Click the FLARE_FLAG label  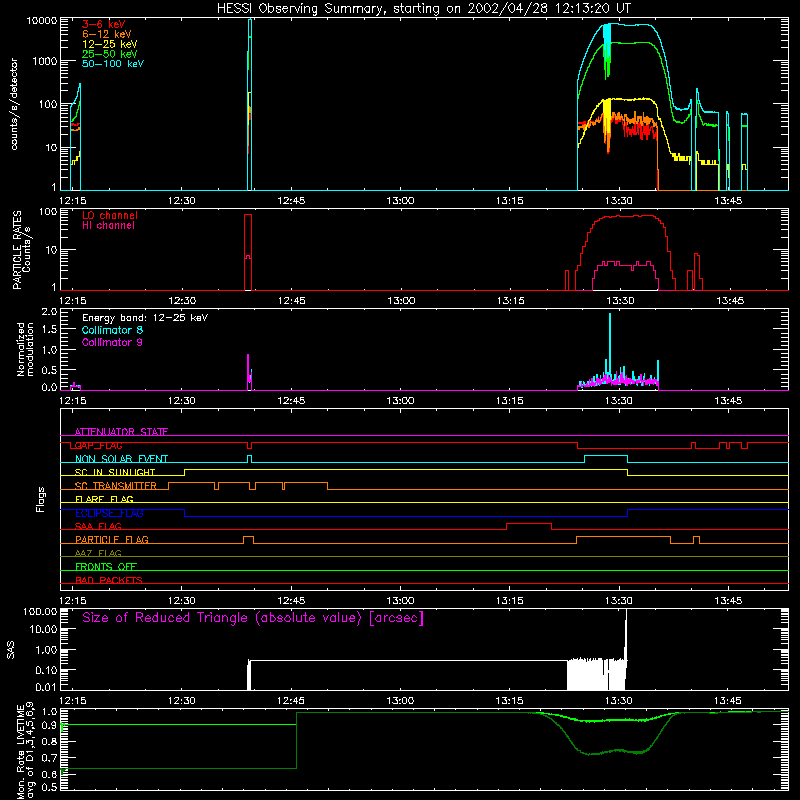(x=104, y=499)
